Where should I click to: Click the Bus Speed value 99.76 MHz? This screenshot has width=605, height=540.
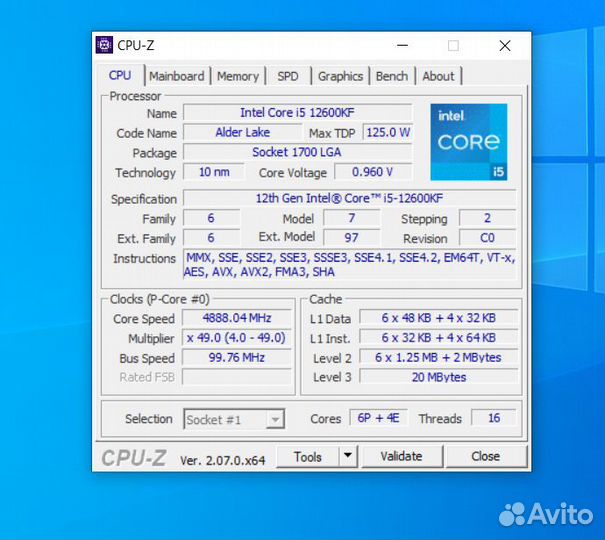pyautogui.click(x=237, y=358)
